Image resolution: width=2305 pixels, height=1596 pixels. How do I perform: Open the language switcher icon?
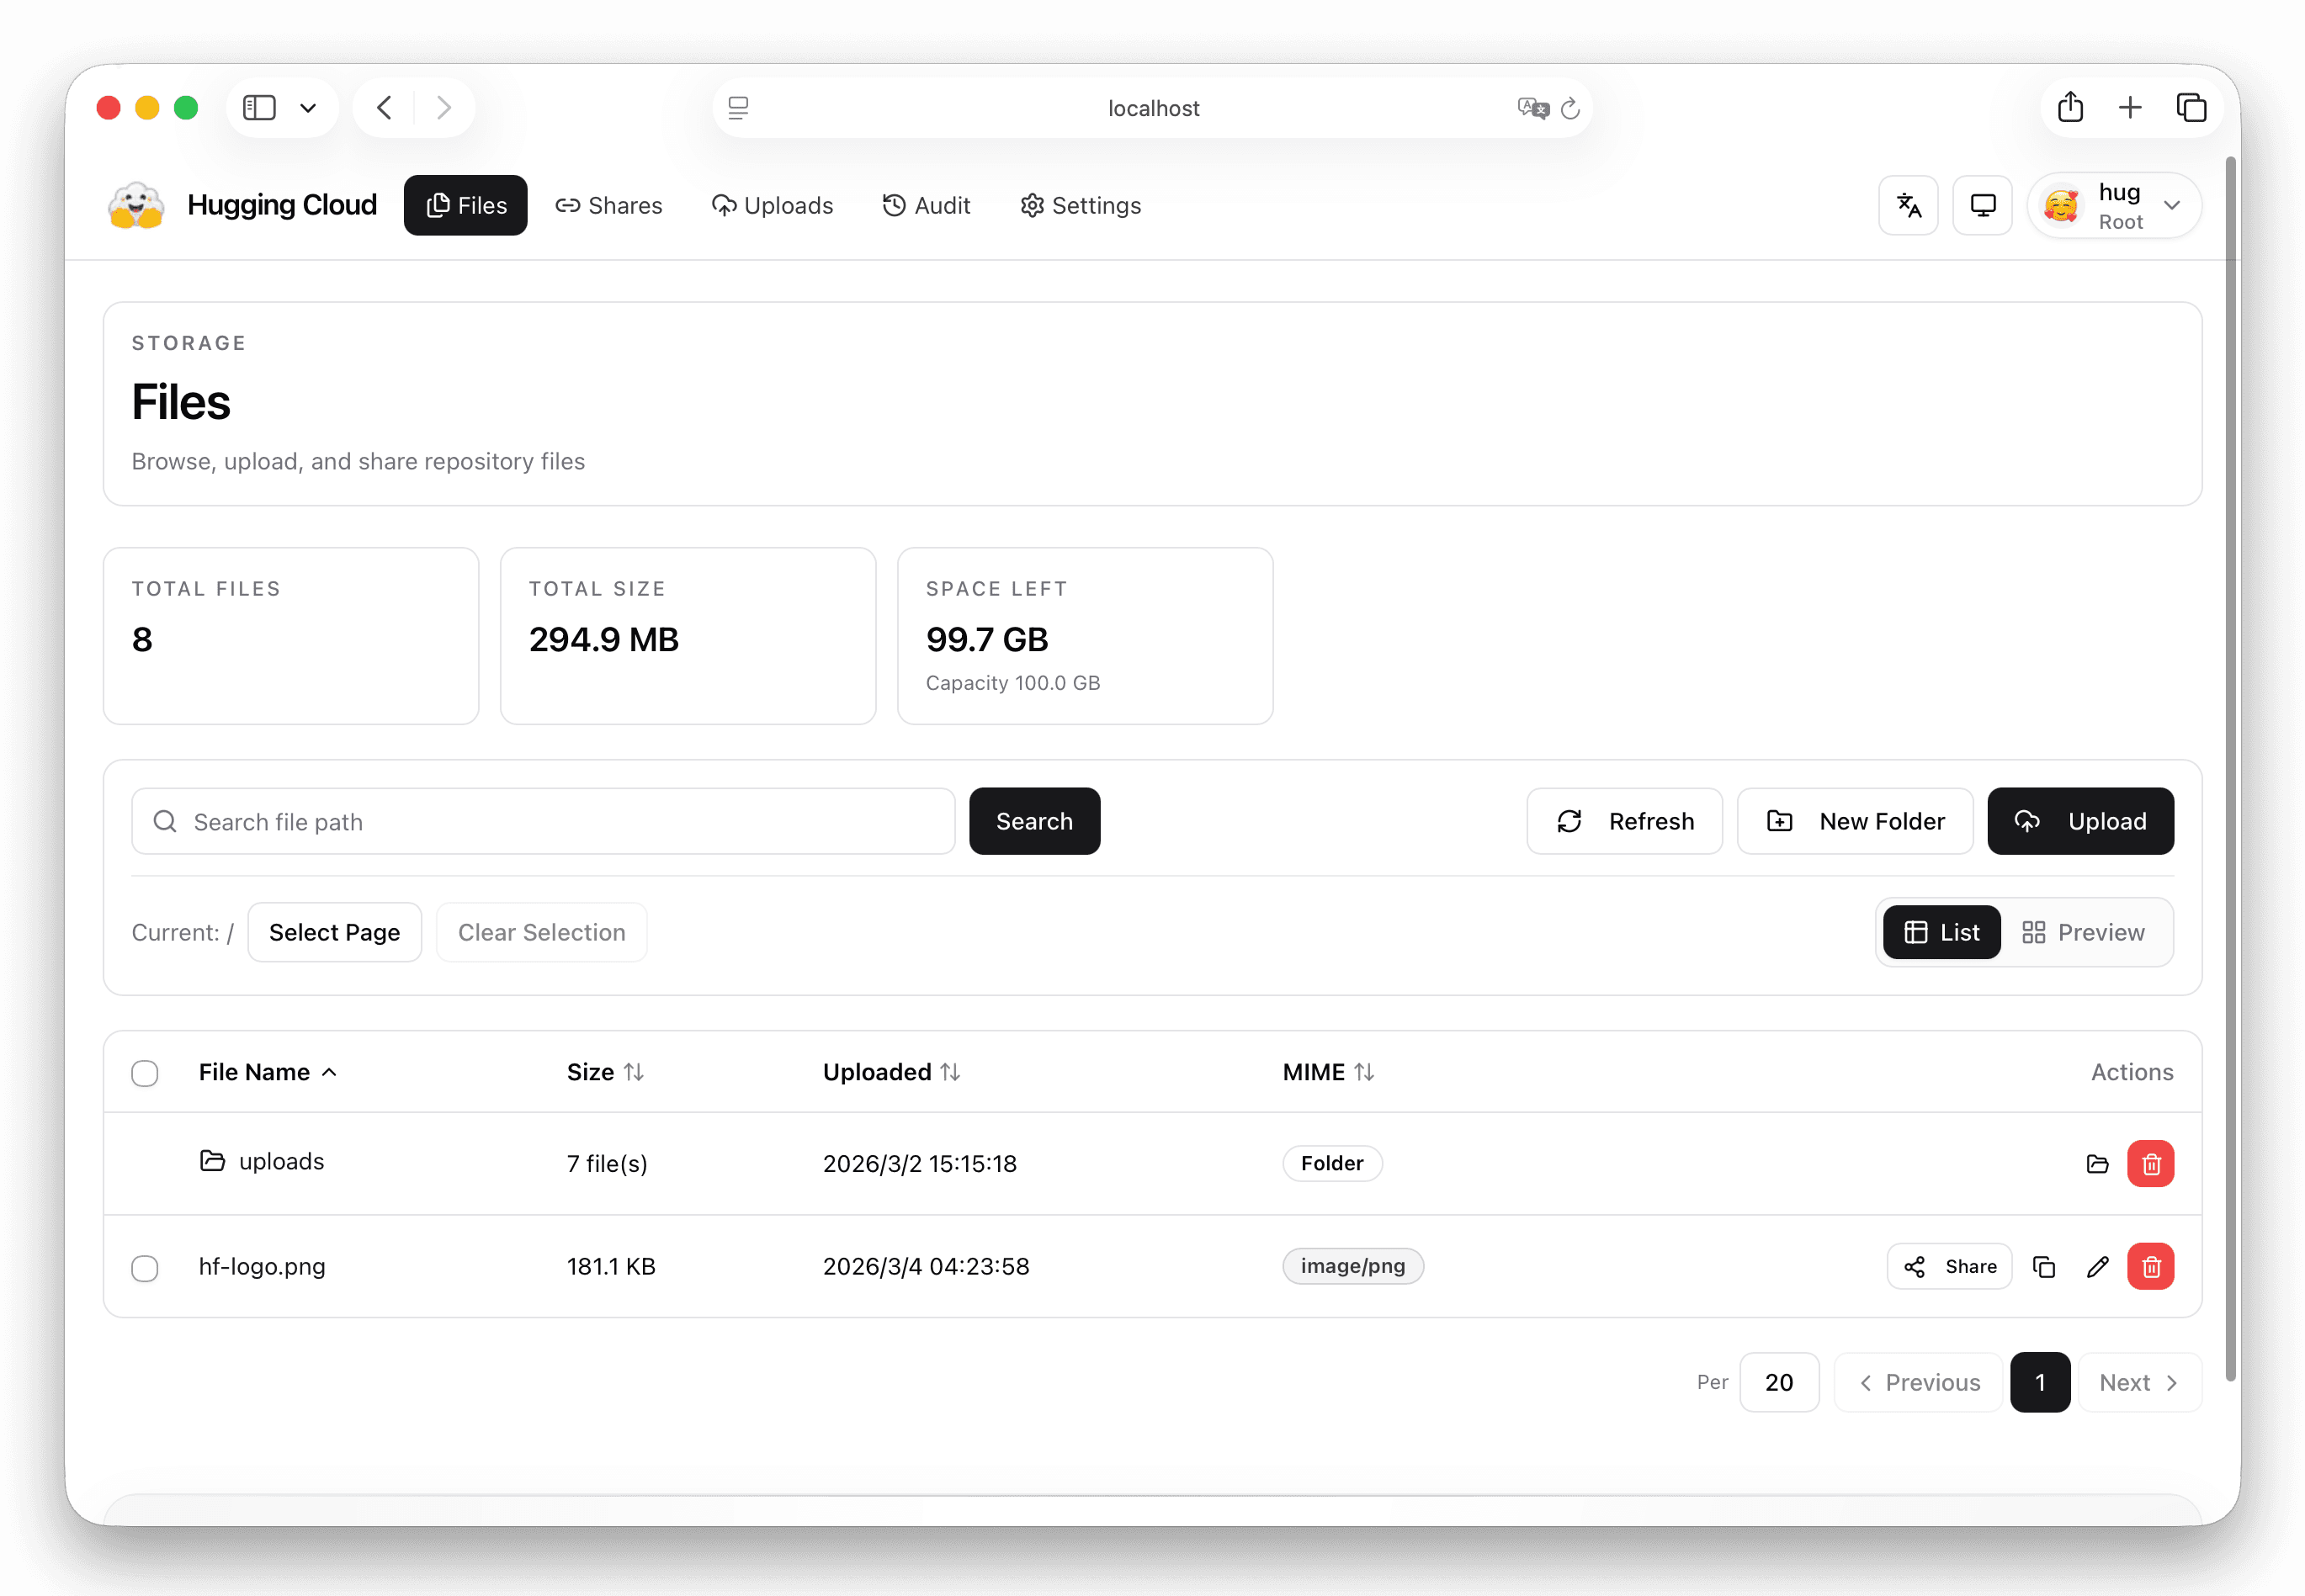coord(1908,205)
